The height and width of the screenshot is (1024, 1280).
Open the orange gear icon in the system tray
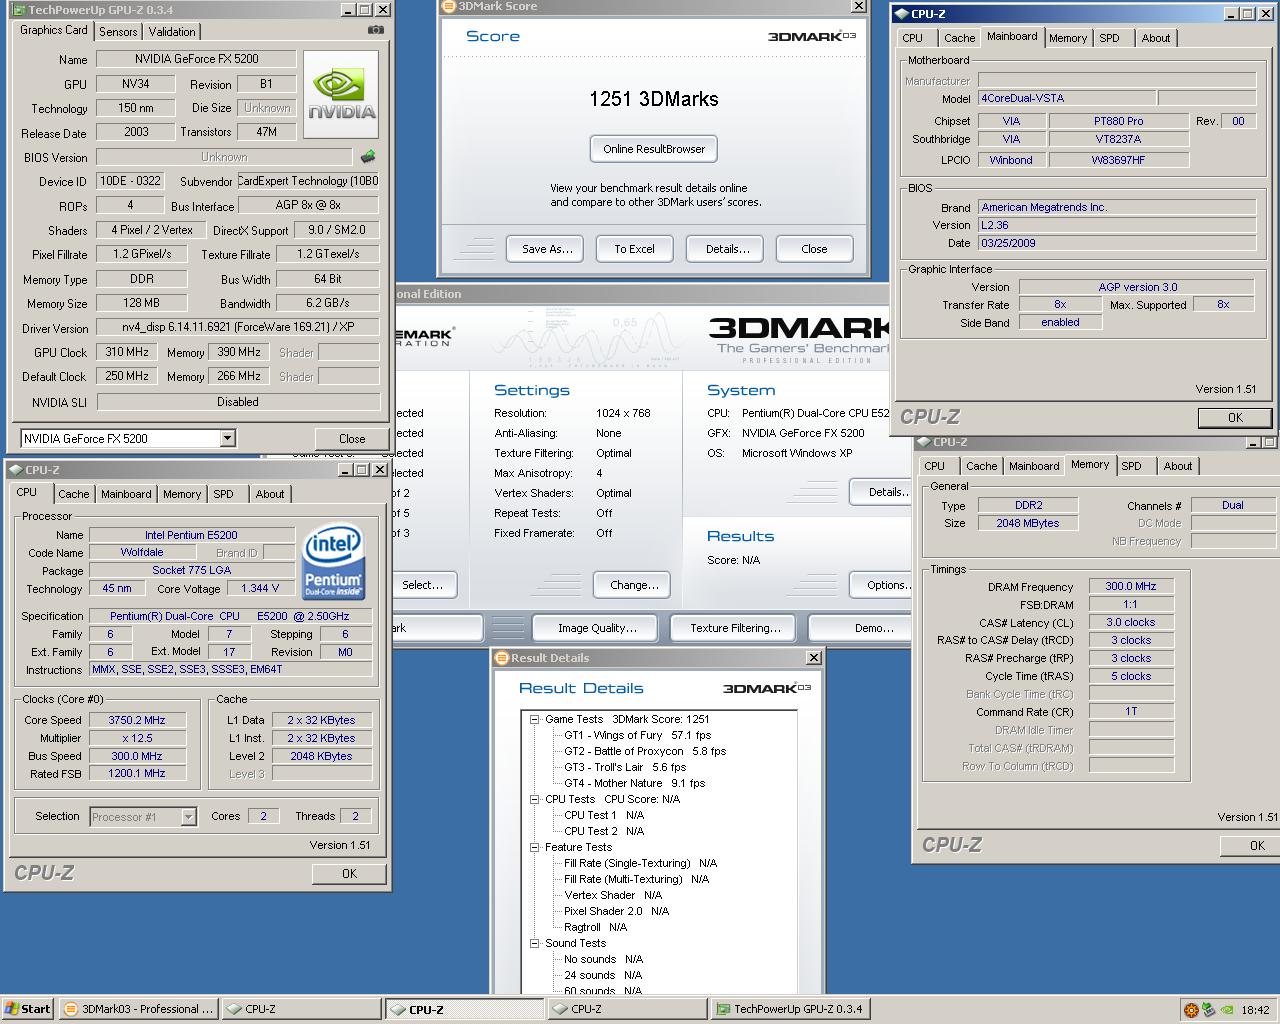[1190, 1010]
